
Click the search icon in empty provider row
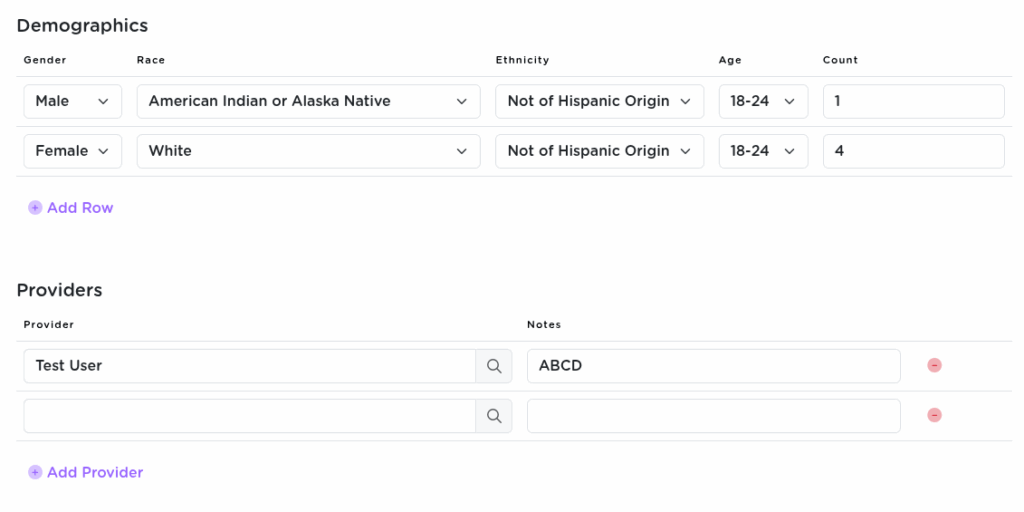click(494, 416)
